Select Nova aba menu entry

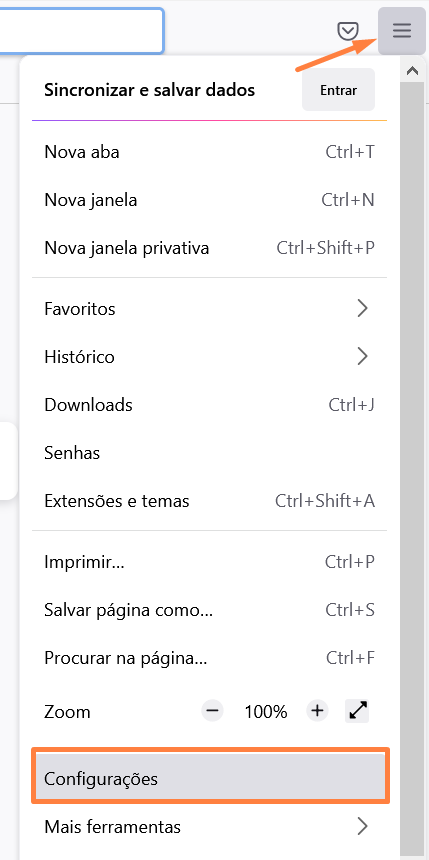click(210, 152)
